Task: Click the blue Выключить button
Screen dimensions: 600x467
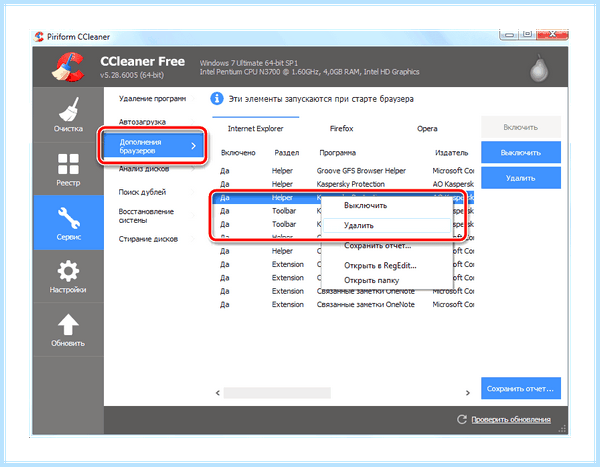Action: (x=521, y=152)
